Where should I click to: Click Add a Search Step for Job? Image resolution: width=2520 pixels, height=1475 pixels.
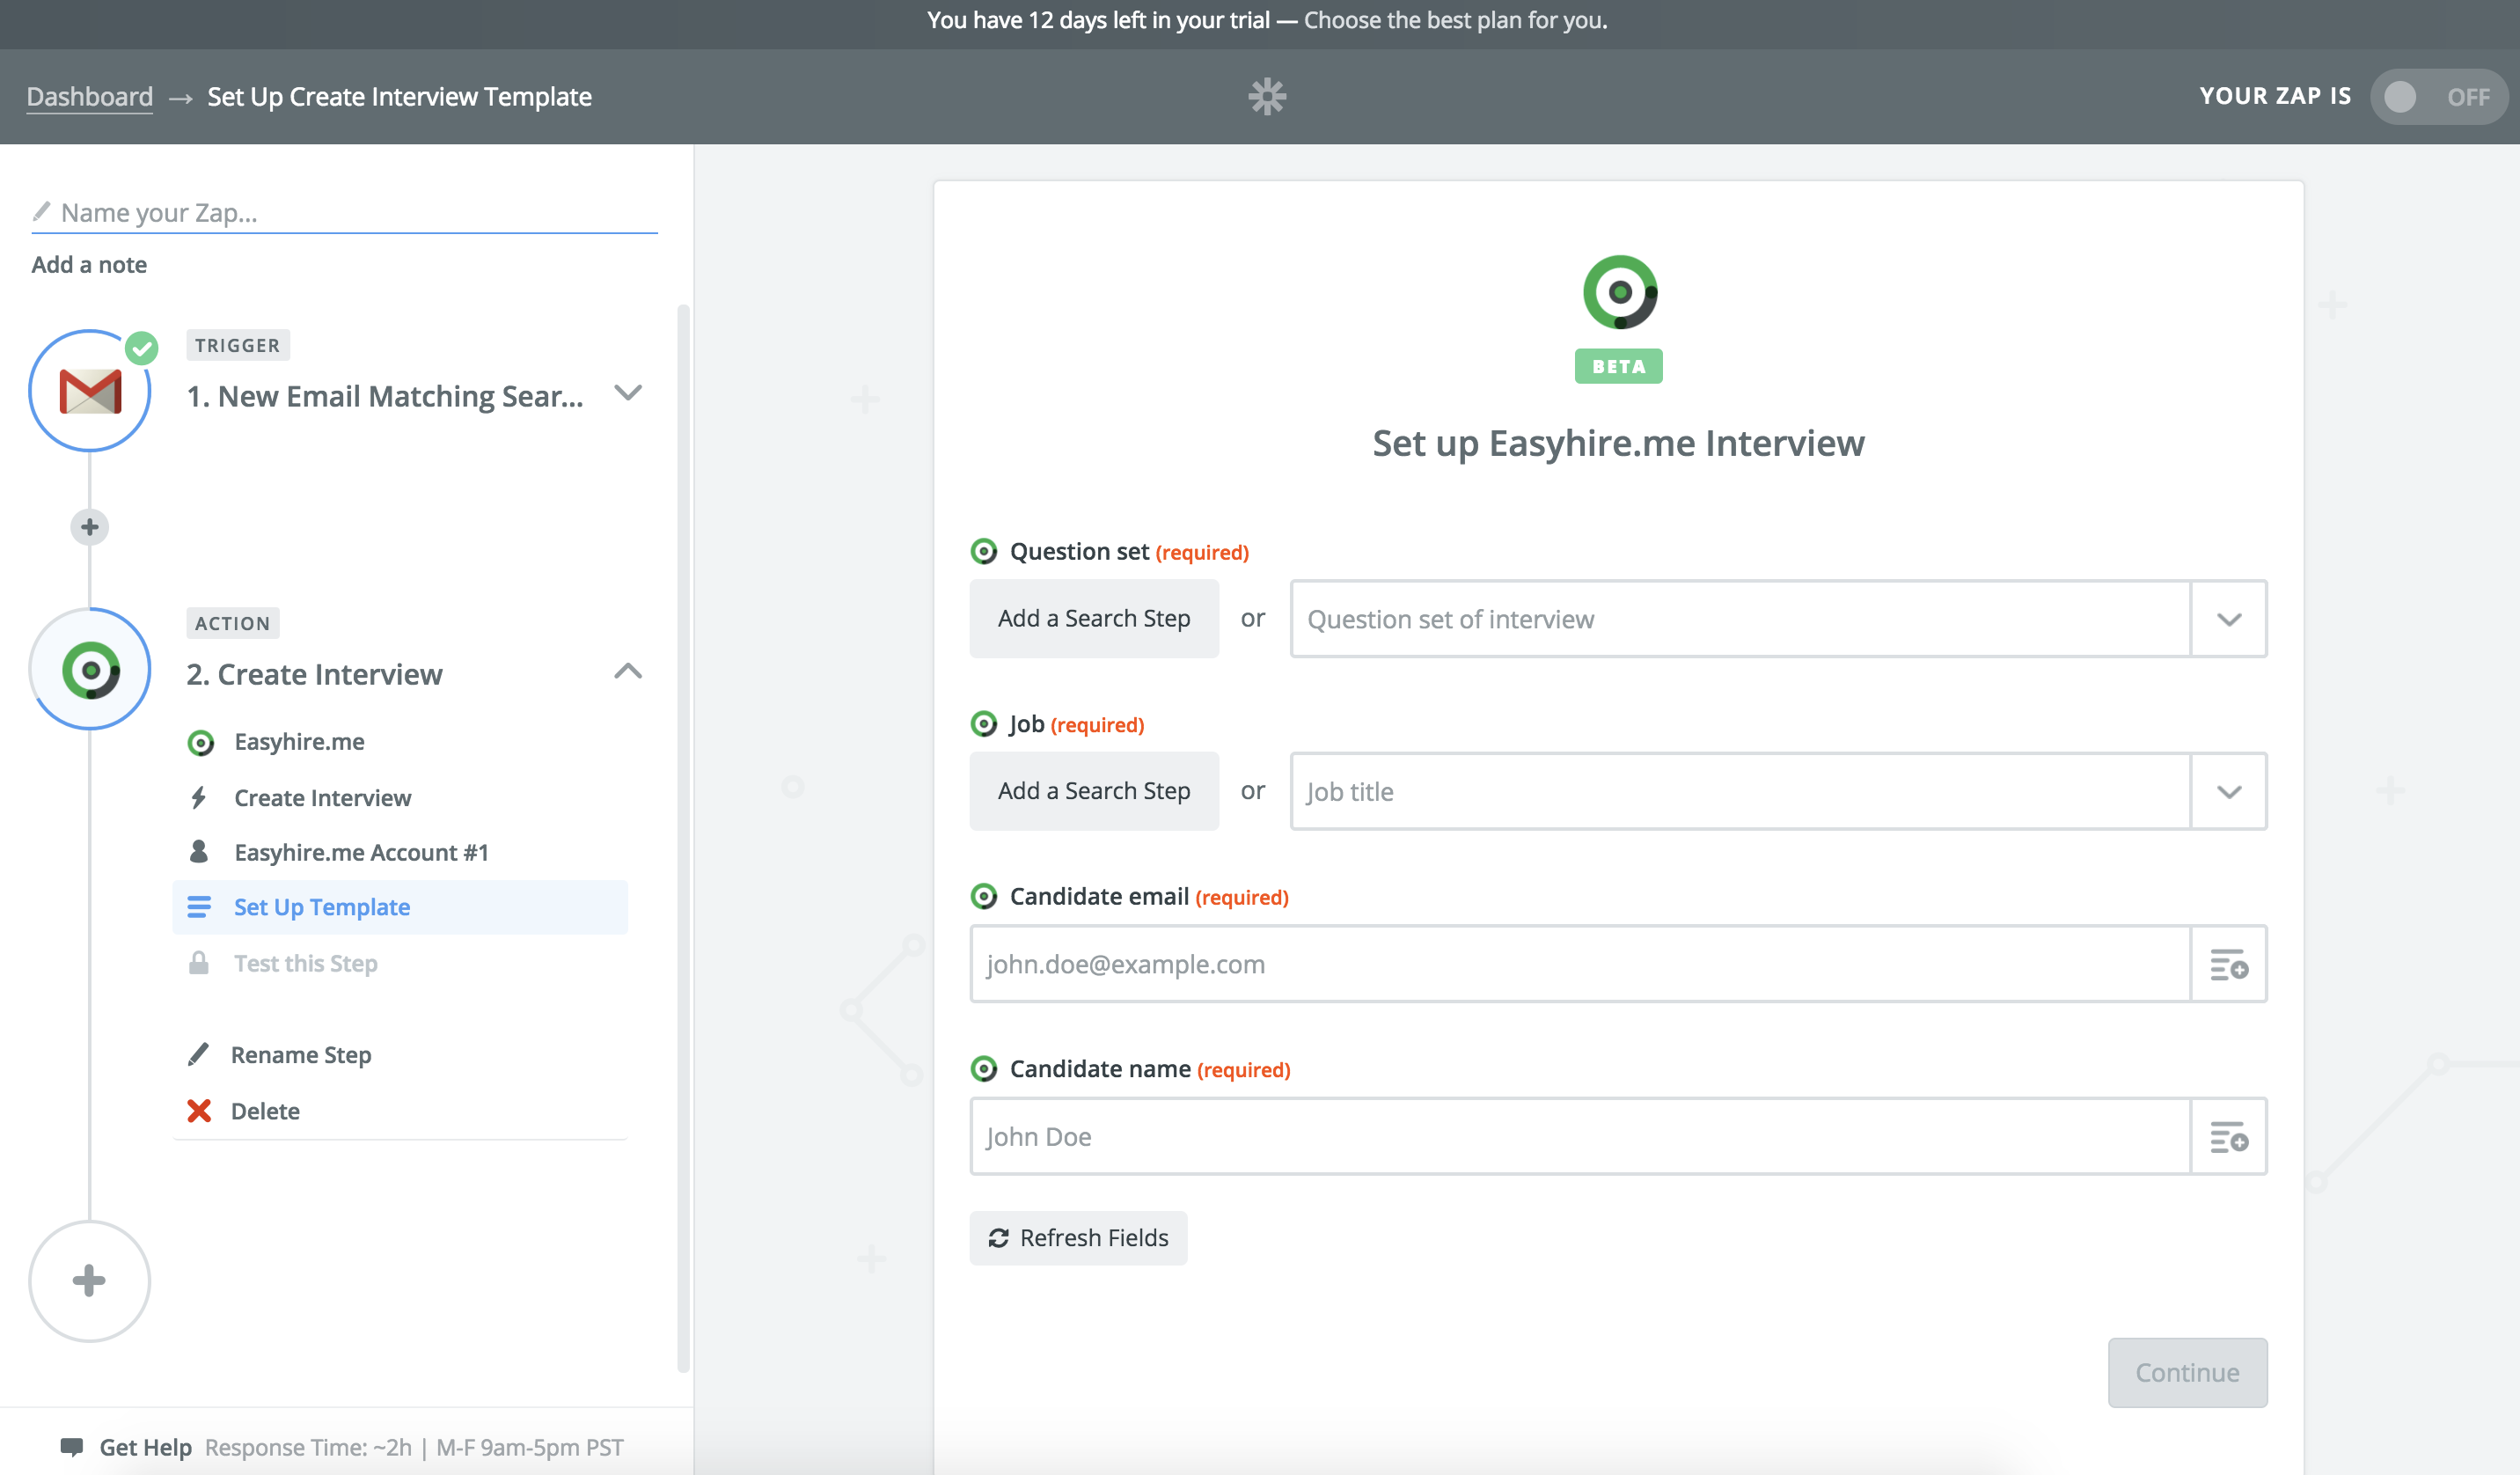pyautogui.click(x=1093, y=791)
